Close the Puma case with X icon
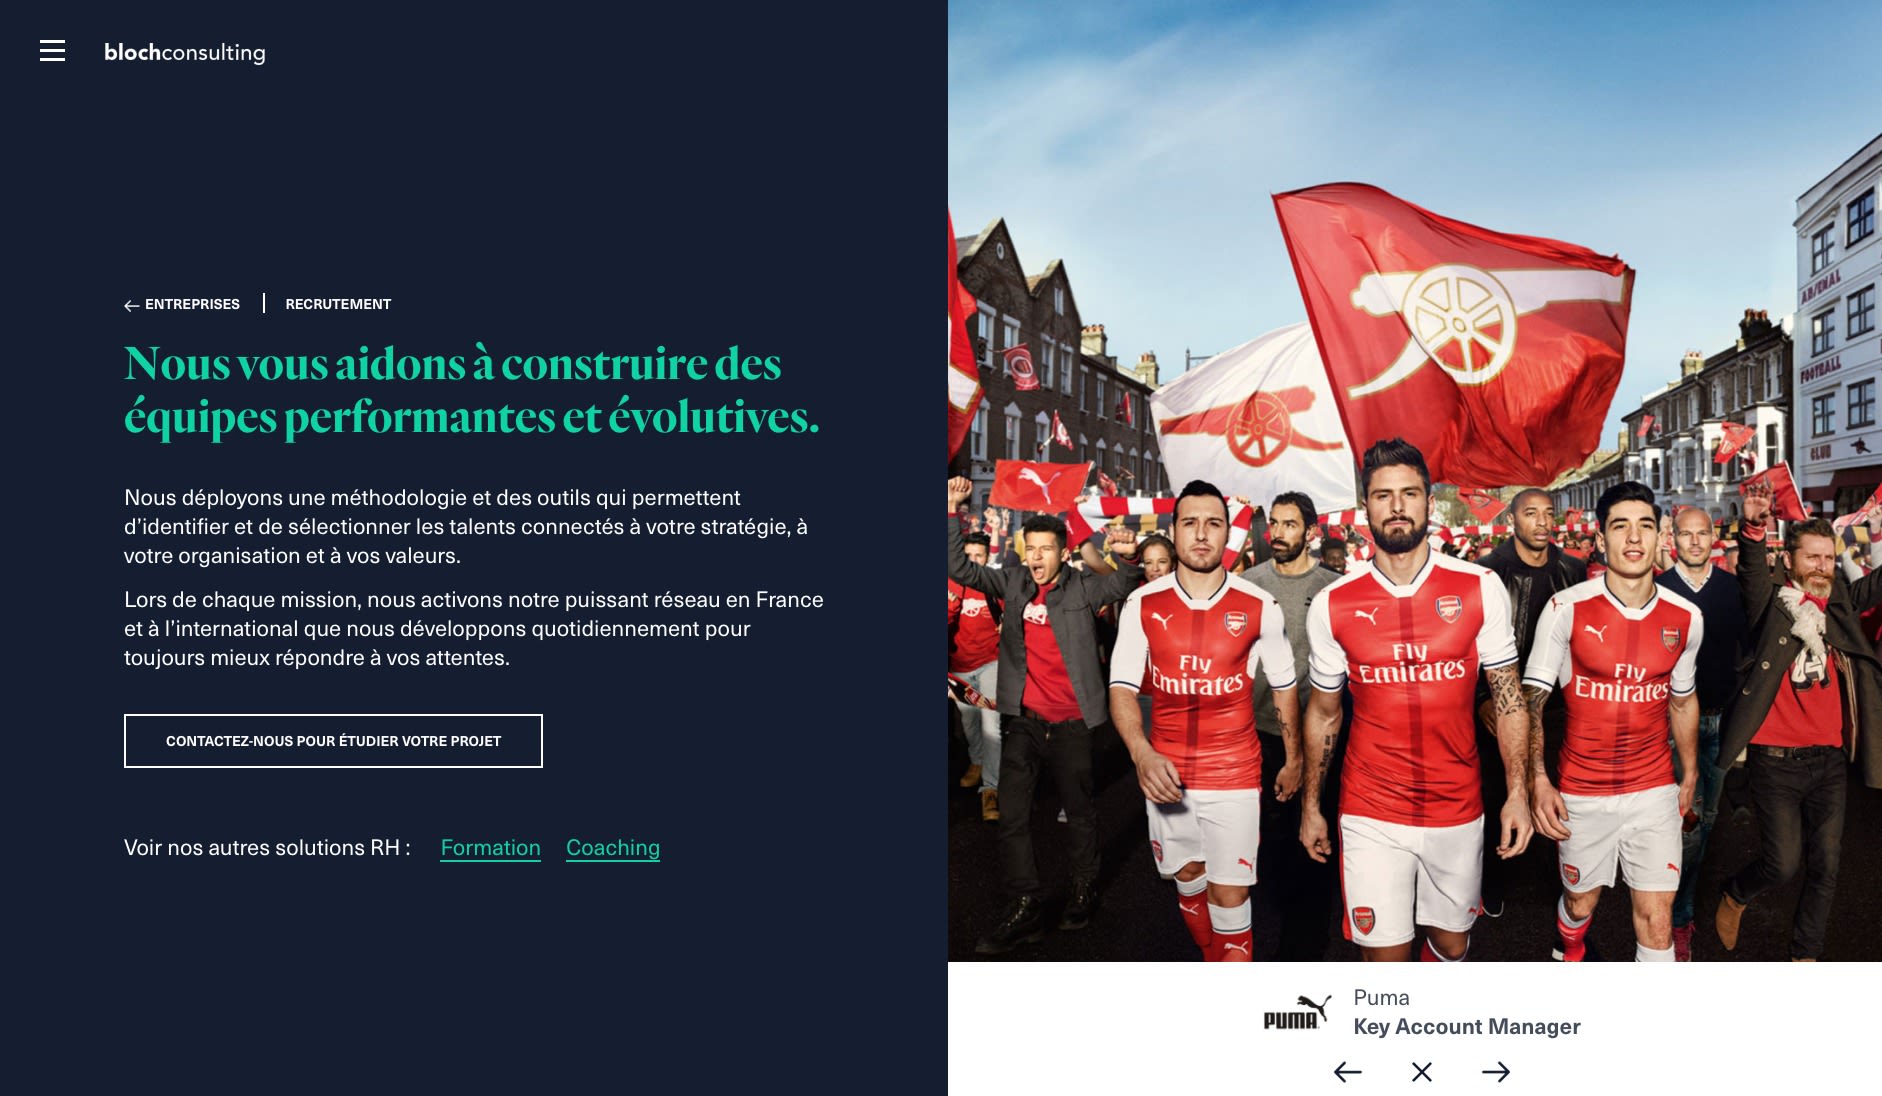 tap(1422, 1072)
